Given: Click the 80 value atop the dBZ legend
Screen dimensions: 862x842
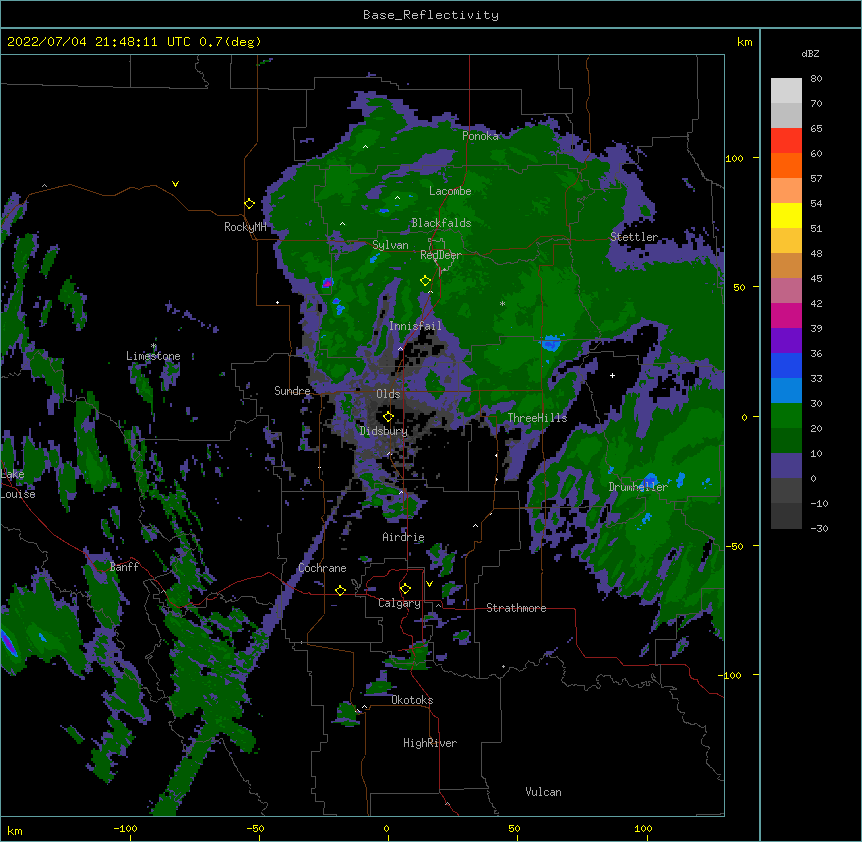Looking at the screenshot, I should pos(816,79).
